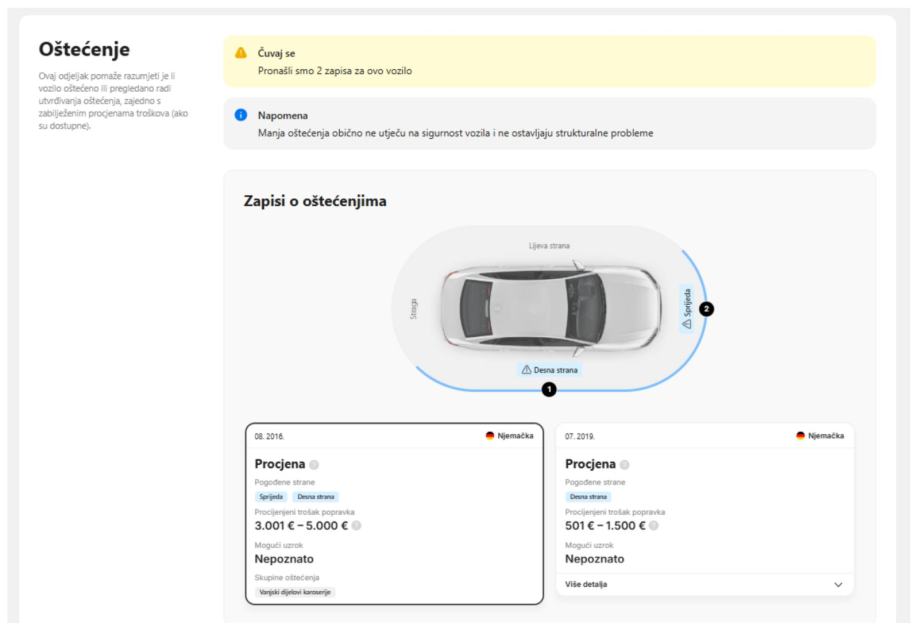Viewport: 919px width, 639px height.
Task: Click damage marker number 2 on car diagram
Action: tap(707, 309)
